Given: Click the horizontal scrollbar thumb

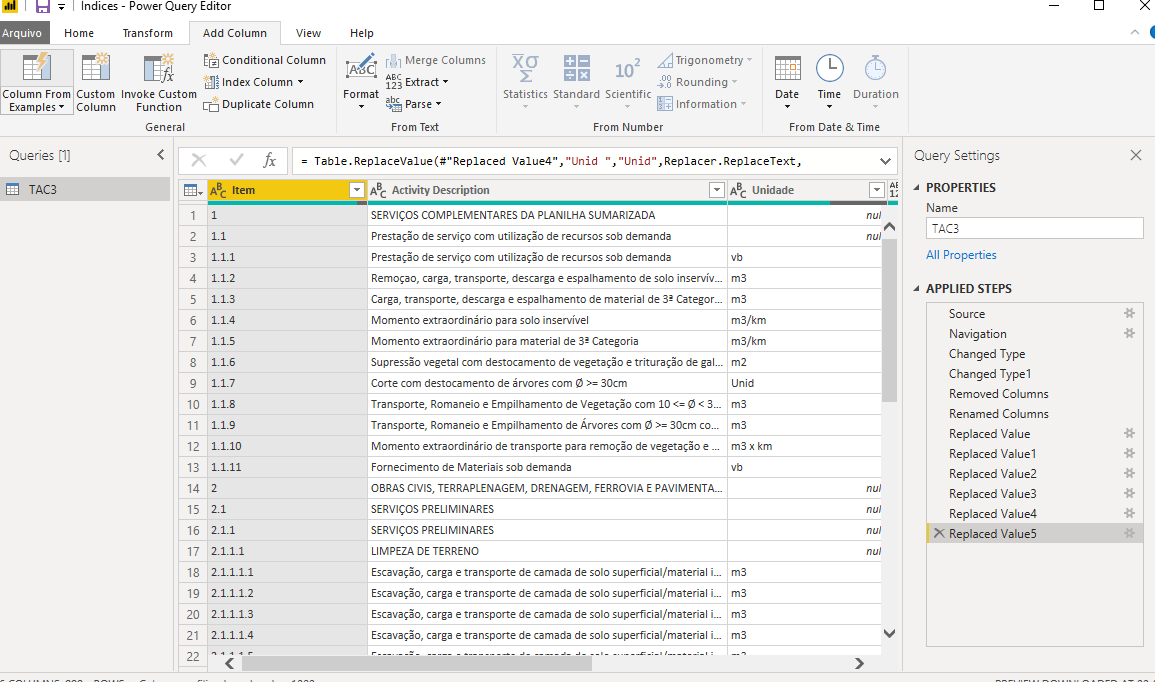Looking at the screenshot, I should point(417,663).
